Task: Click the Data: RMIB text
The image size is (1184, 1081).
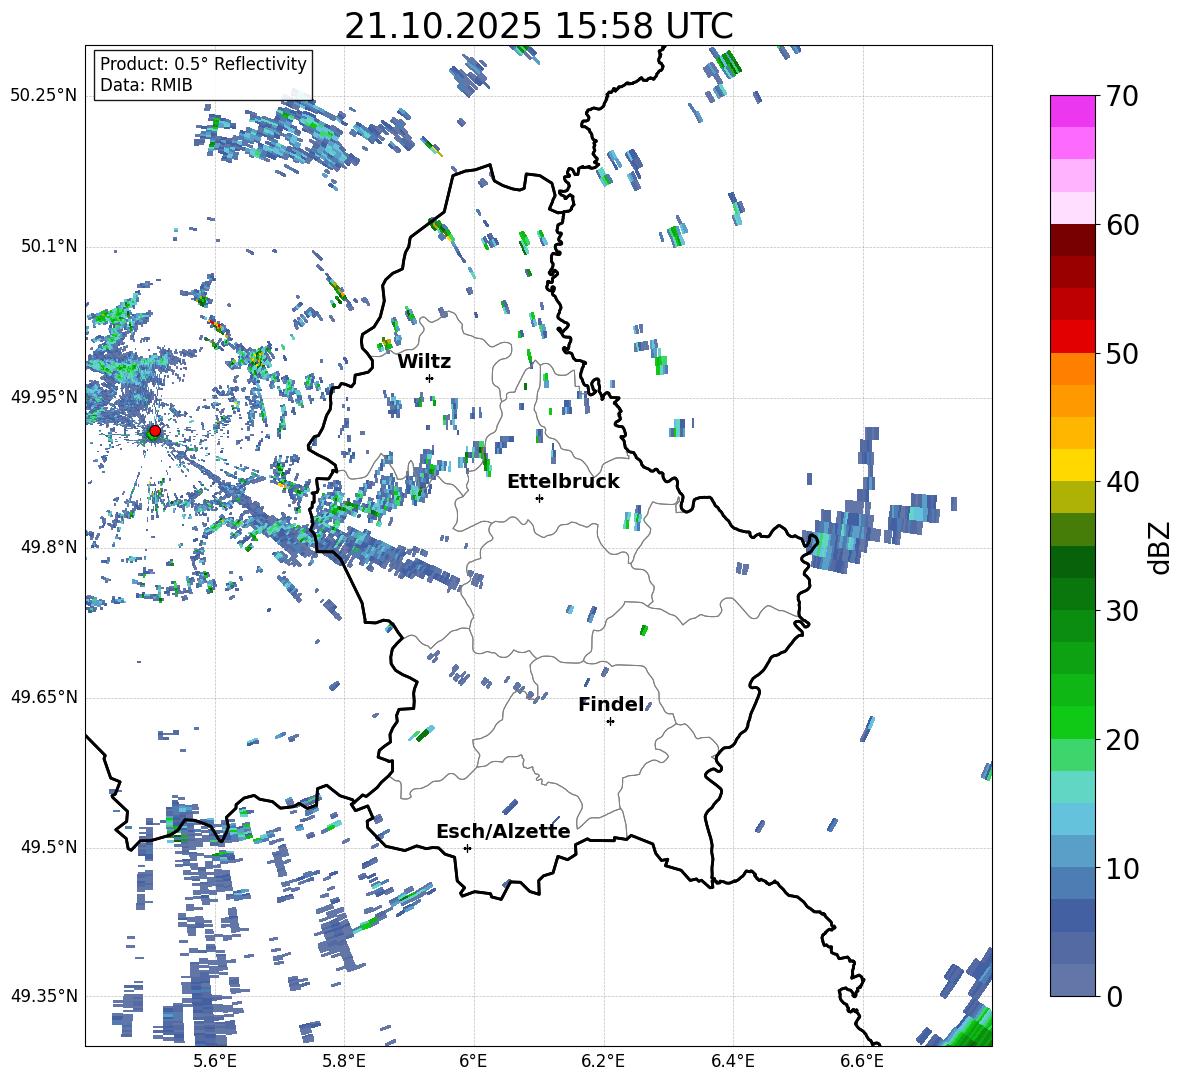Action: click(x=146, y=85)
